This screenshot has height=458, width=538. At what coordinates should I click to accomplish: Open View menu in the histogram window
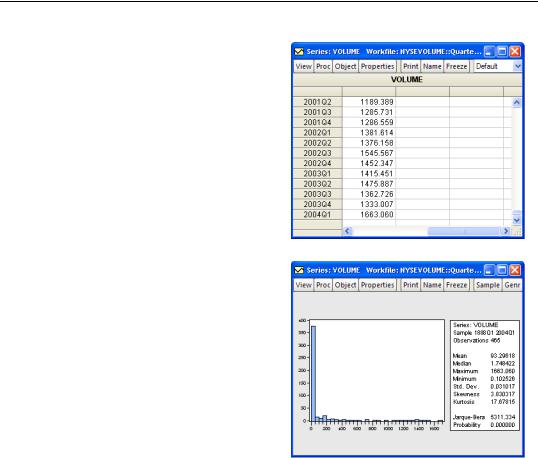coord(304,285)
